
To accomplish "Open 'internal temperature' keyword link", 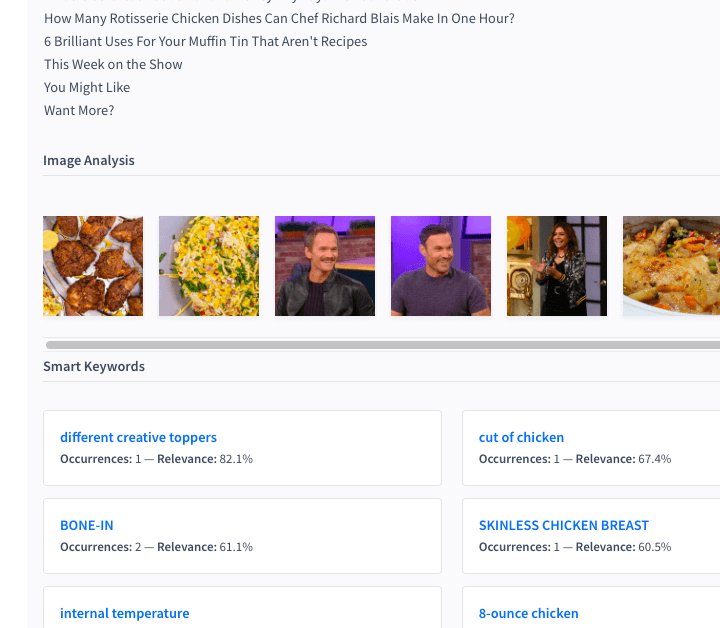I will pos(124,613).
